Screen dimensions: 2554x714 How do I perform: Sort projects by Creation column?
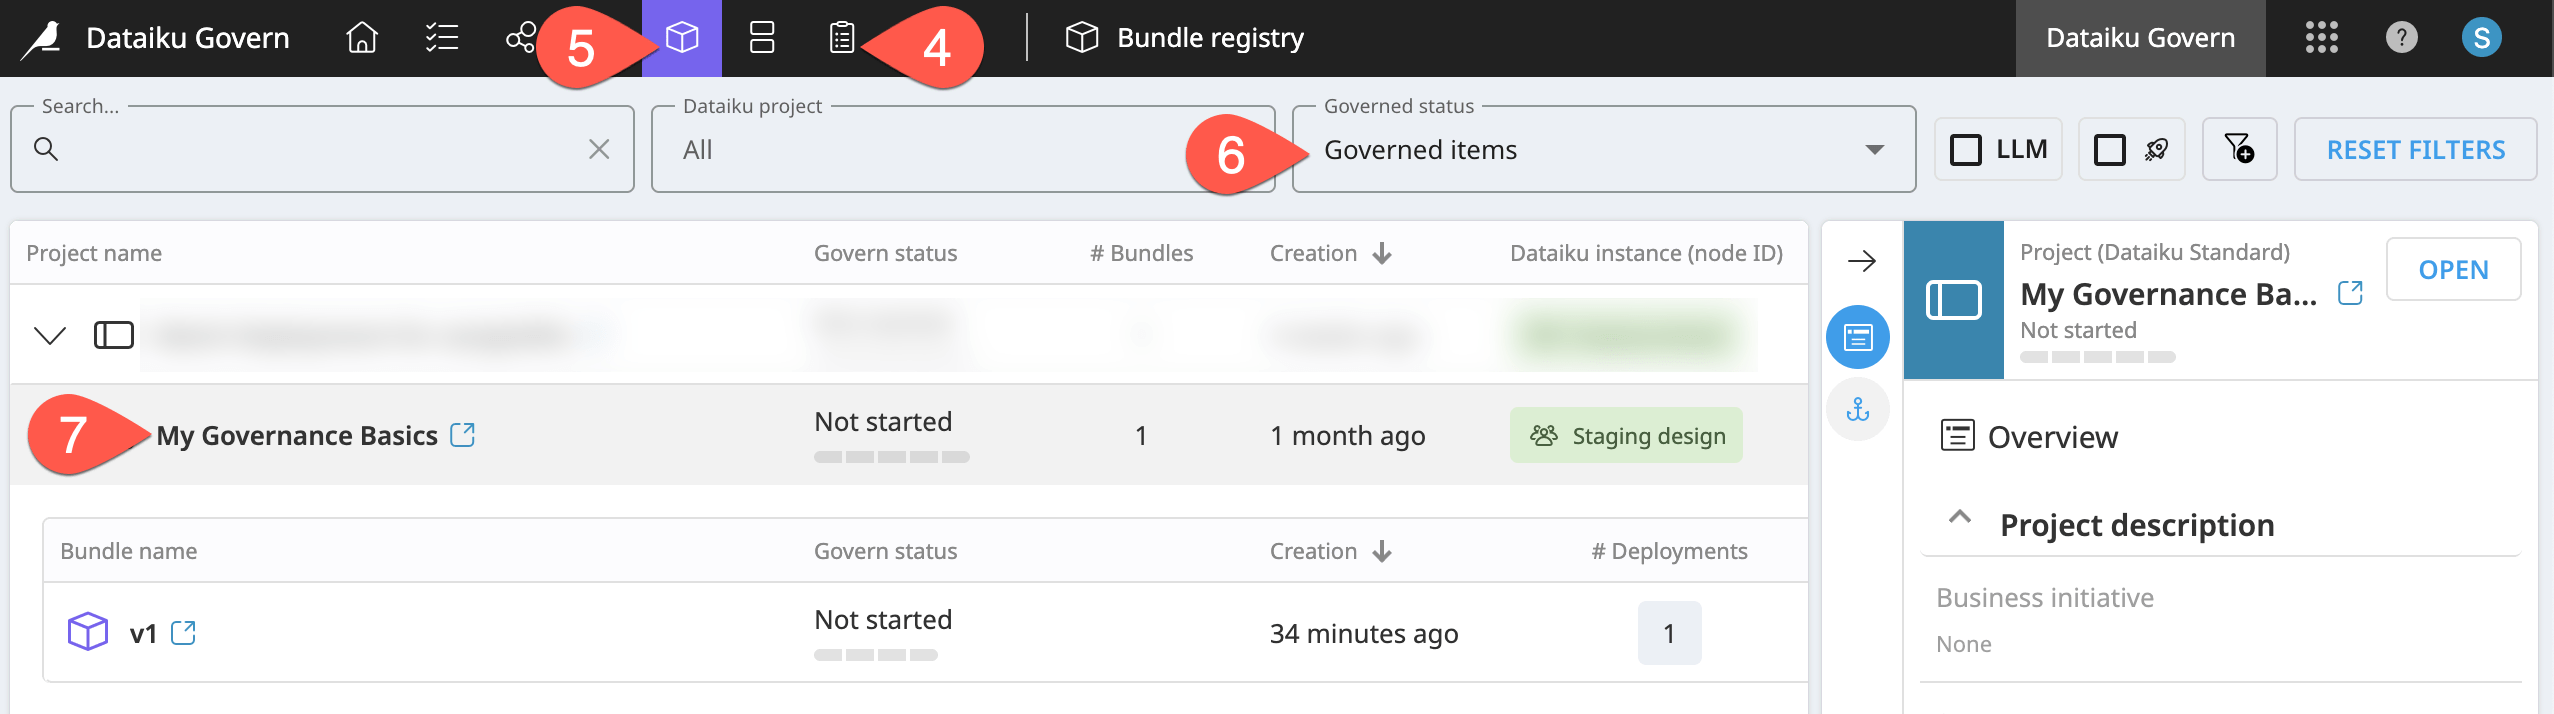pyautogui.click(x=1330, y=253)
